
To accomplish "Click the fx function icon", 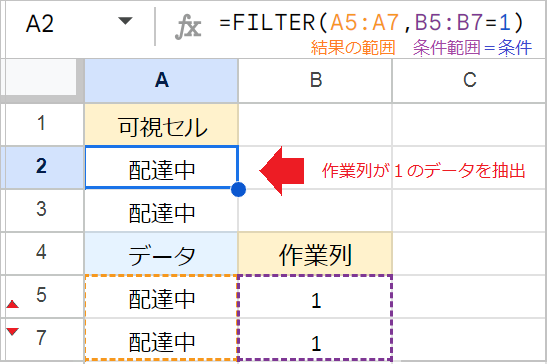I will (x=188, y=27).
